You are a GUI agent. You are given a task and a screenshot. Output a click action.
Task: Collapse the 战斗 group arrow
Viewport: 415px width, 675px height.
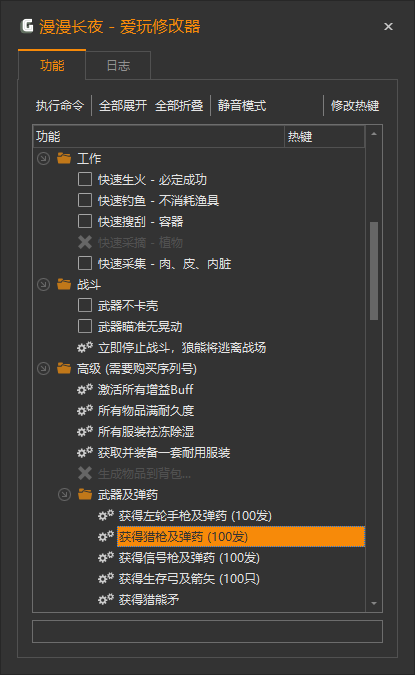click(43, 285)
